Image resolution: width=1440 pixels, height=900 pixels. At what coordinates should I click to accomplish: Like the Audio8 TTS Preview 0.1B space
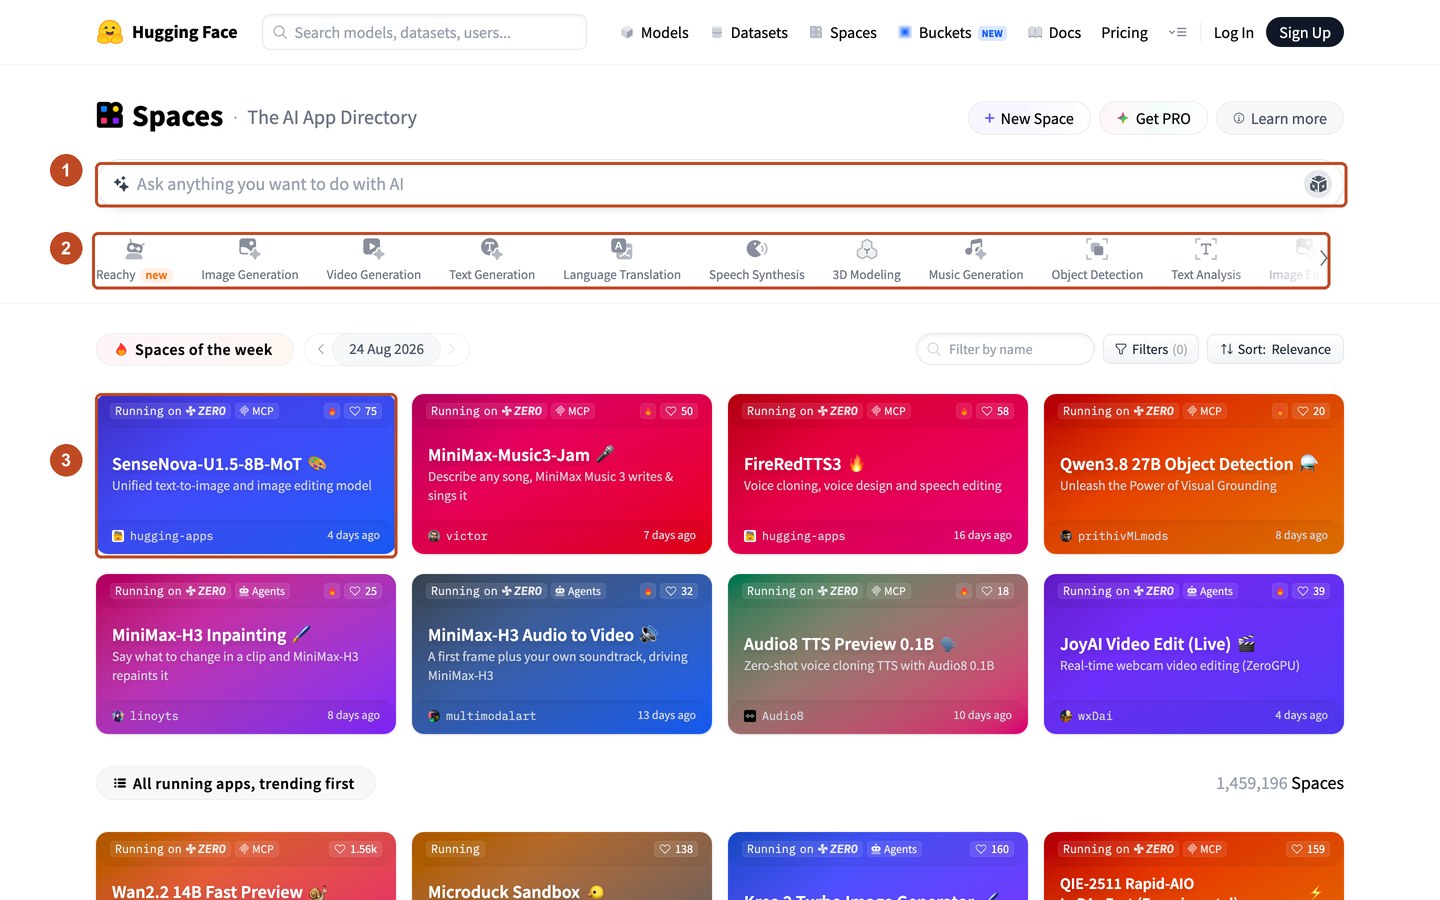(x=995, y=591)
